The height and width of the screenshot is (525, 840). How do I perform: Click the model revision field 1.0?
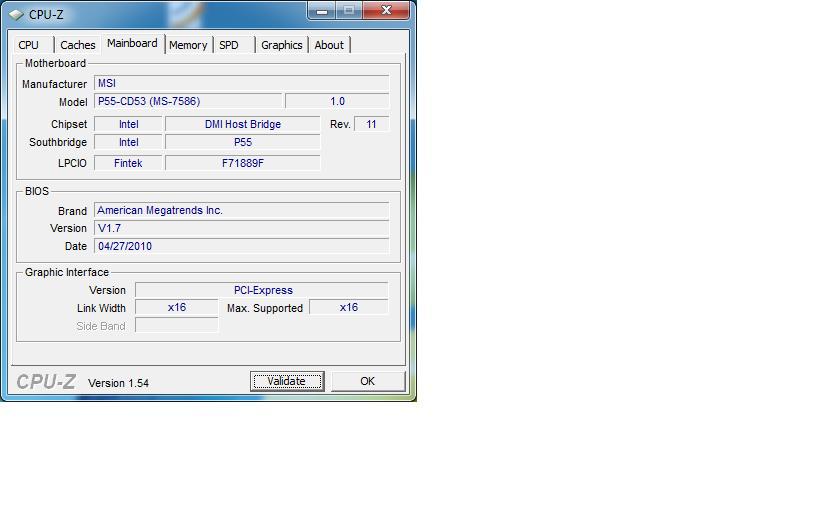pyautogui.click(x=338, y=101)
